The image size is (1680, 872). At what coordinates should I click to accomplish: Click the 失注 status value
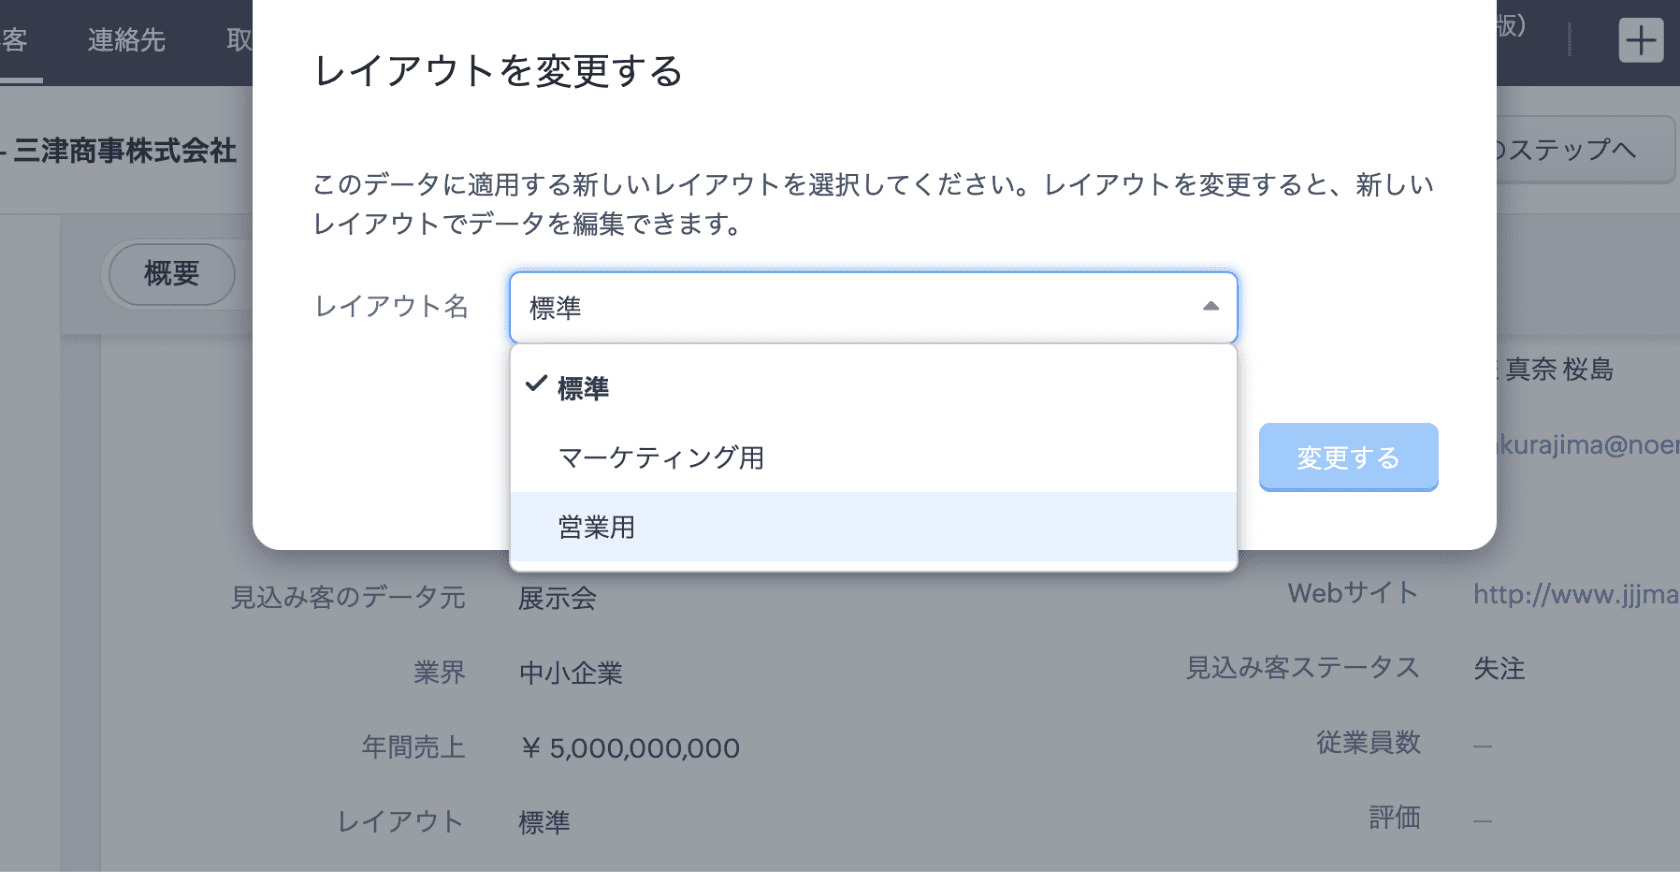coord(1499,669)
